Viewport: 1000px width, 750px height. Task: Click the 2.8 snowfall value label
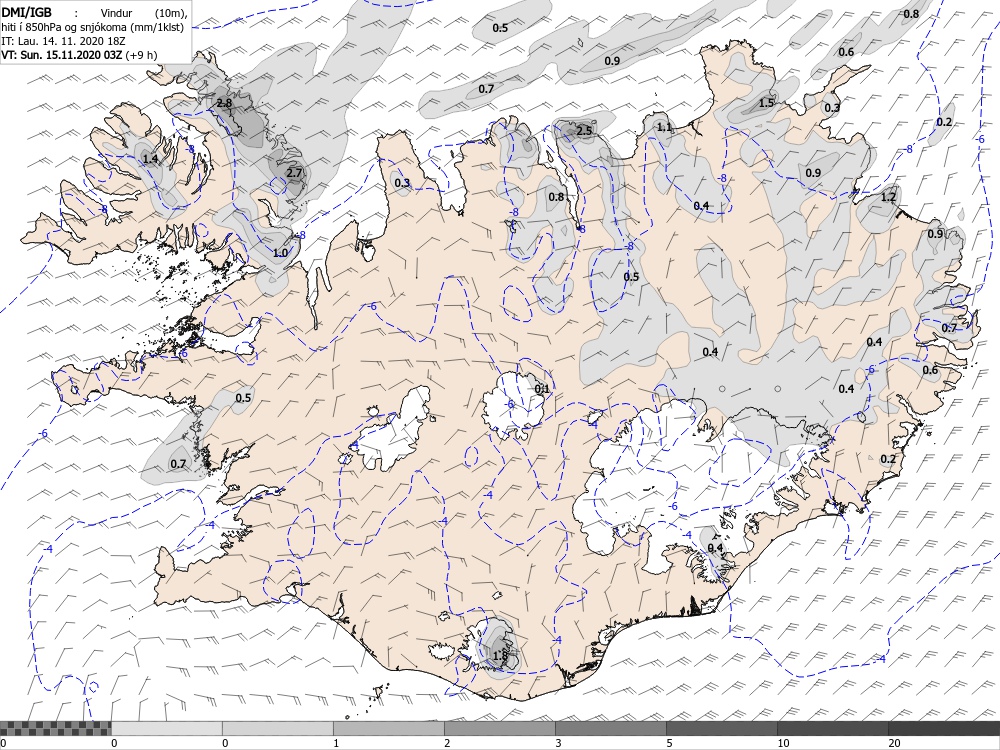coord(224,103)
